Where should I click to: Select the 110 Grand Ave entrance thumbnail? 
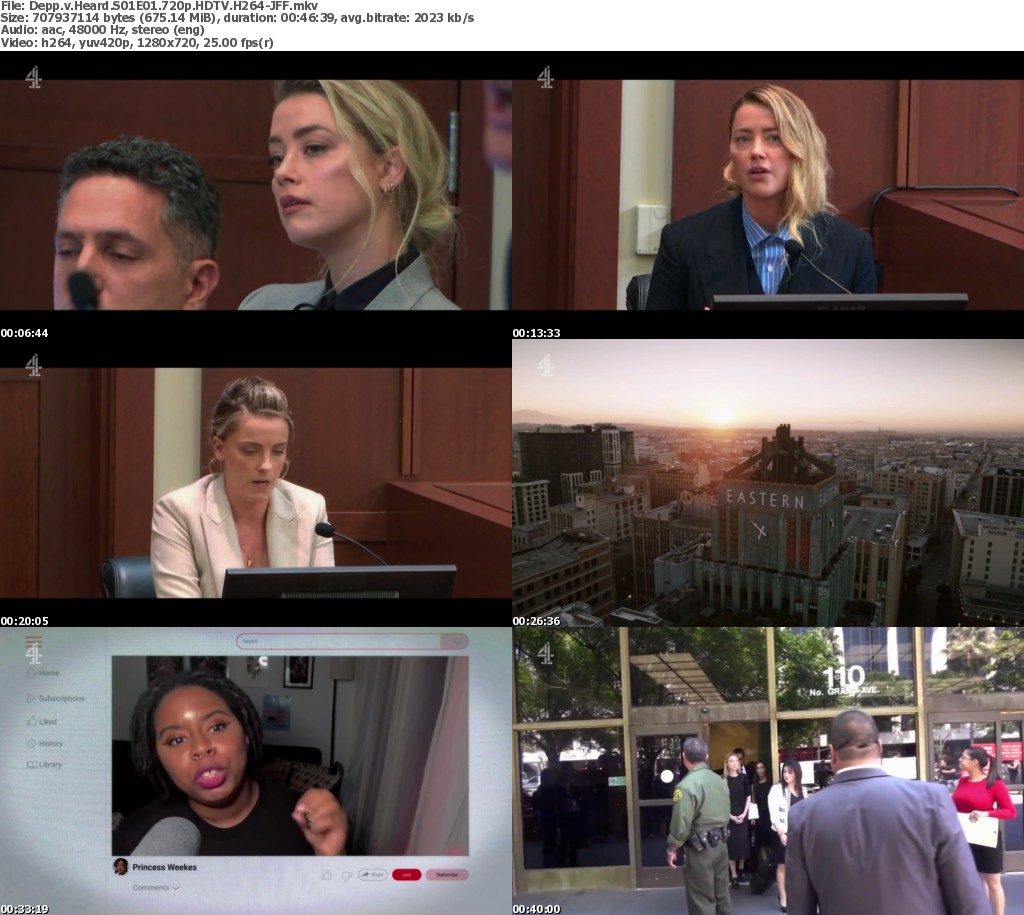(768, 771)
